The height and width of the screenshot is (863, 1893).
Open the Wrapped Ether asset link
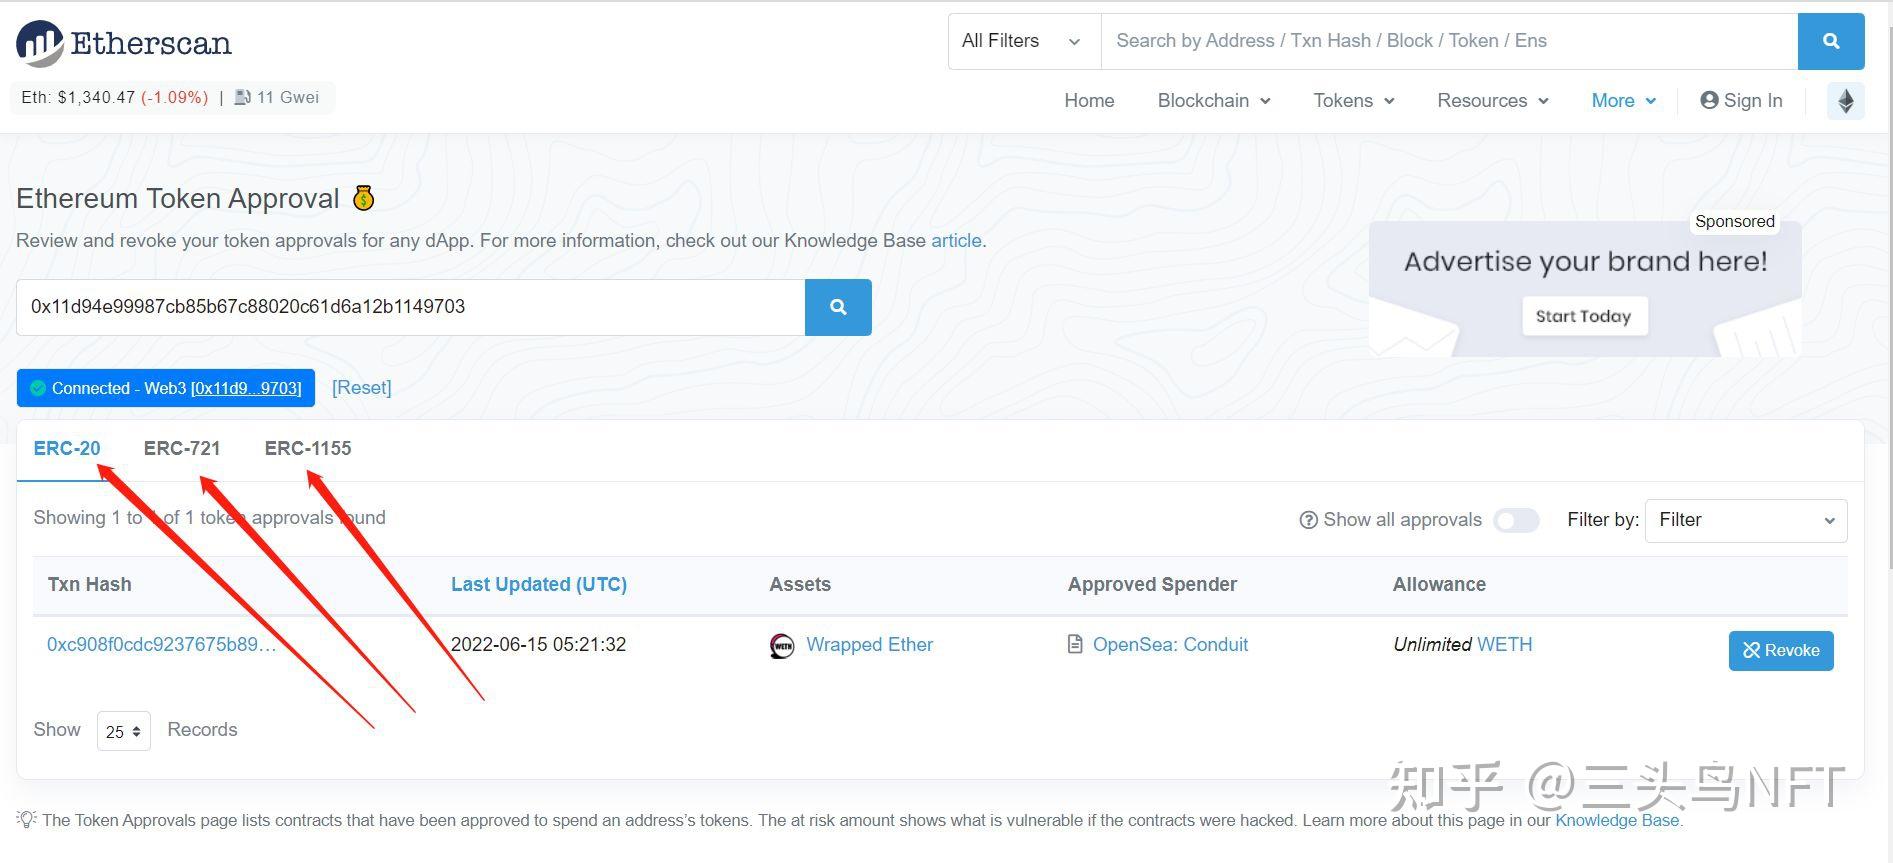pyautogui.click(x=869, y=645)
